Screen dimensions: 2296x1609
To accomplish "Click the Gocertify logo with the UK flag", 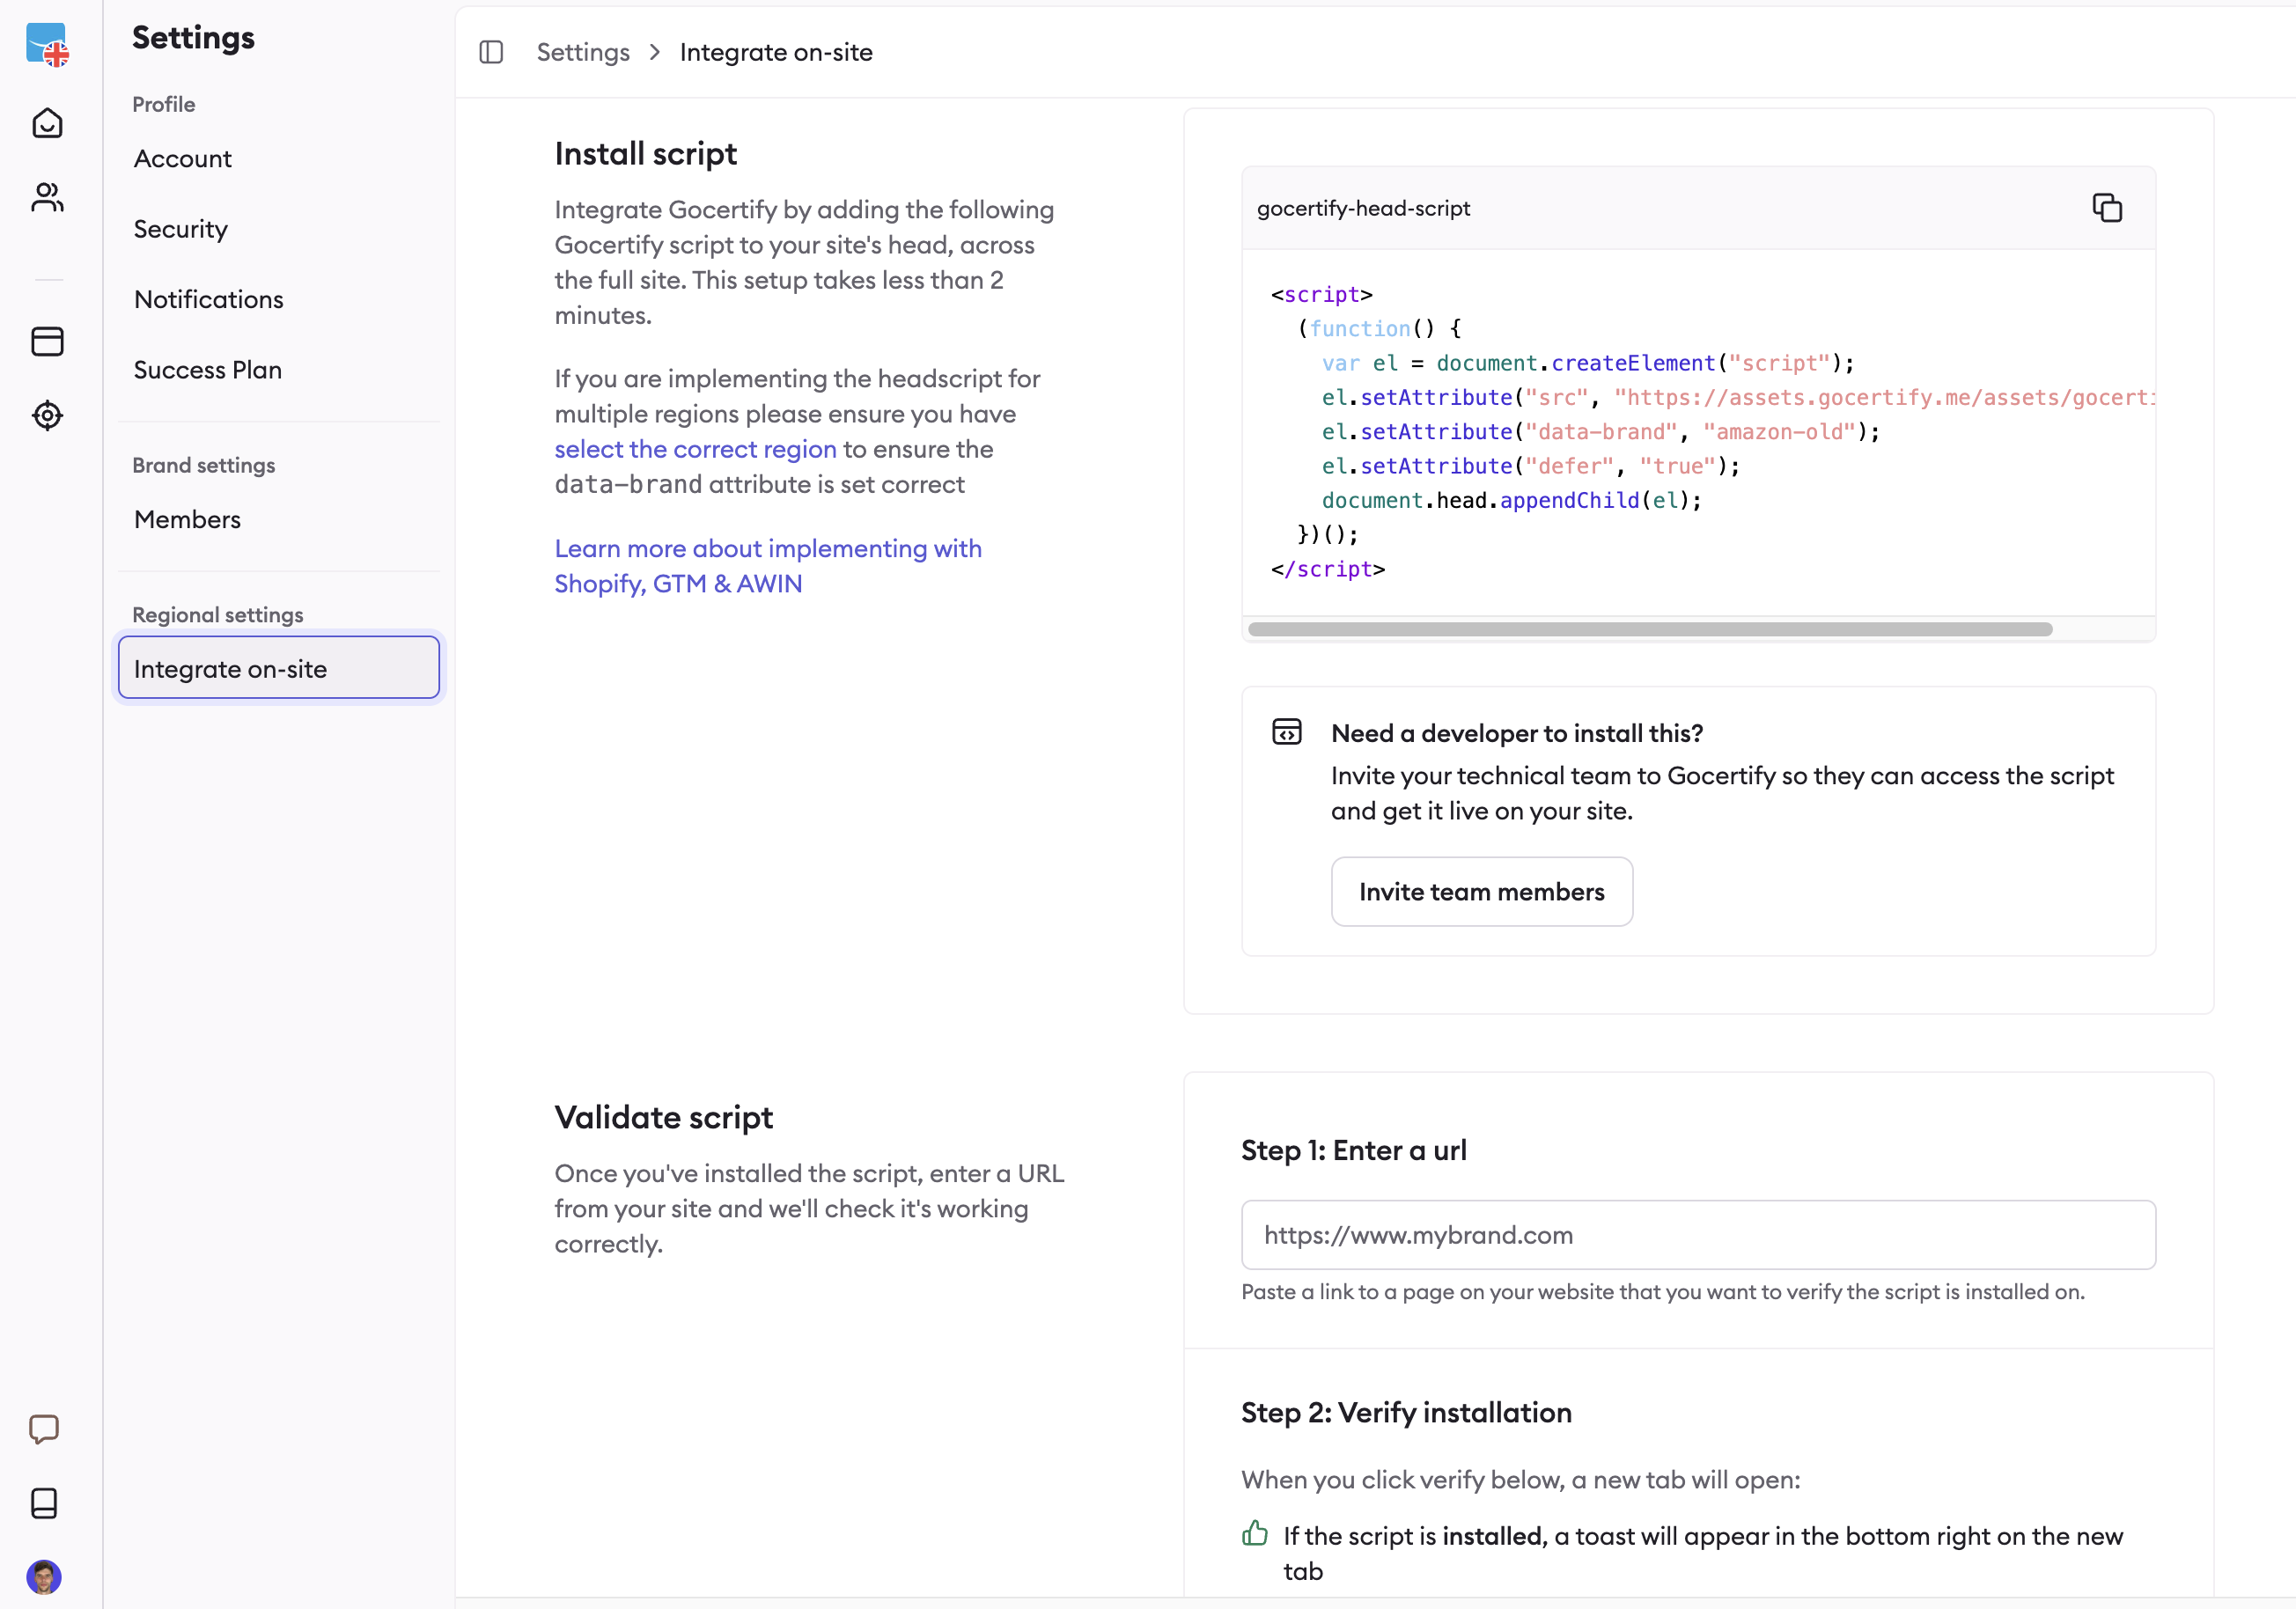I will [x=47, y=44].
